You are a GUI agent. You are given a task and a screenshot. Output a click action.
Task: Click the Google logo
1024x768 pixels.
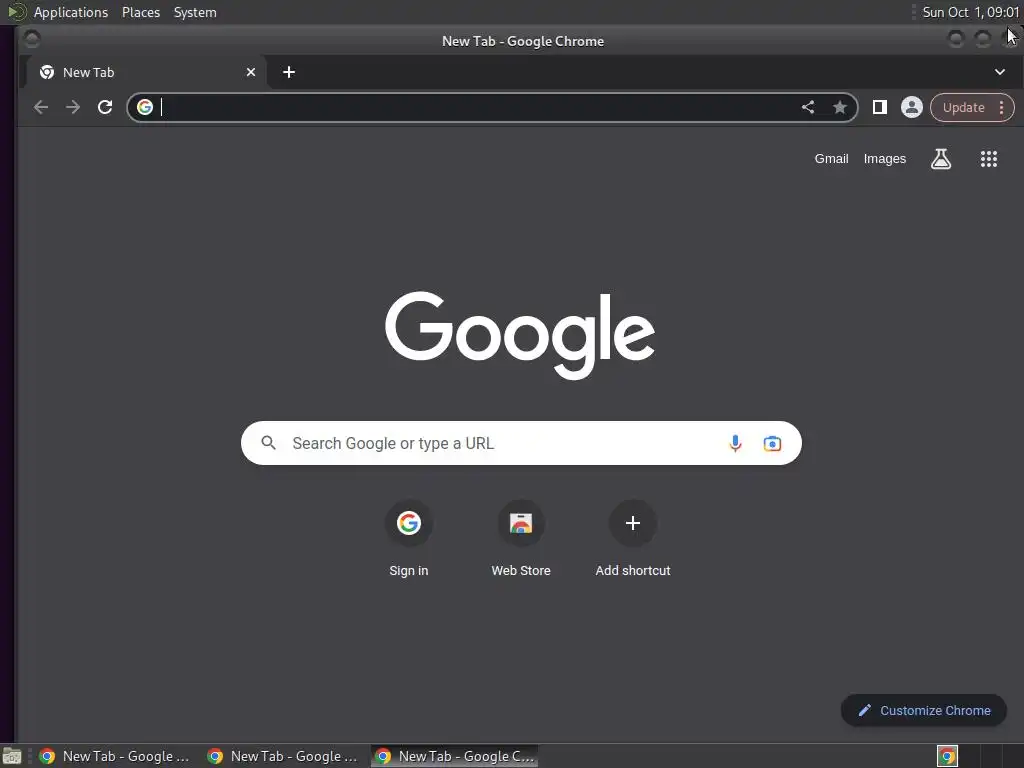click(520, 334)
